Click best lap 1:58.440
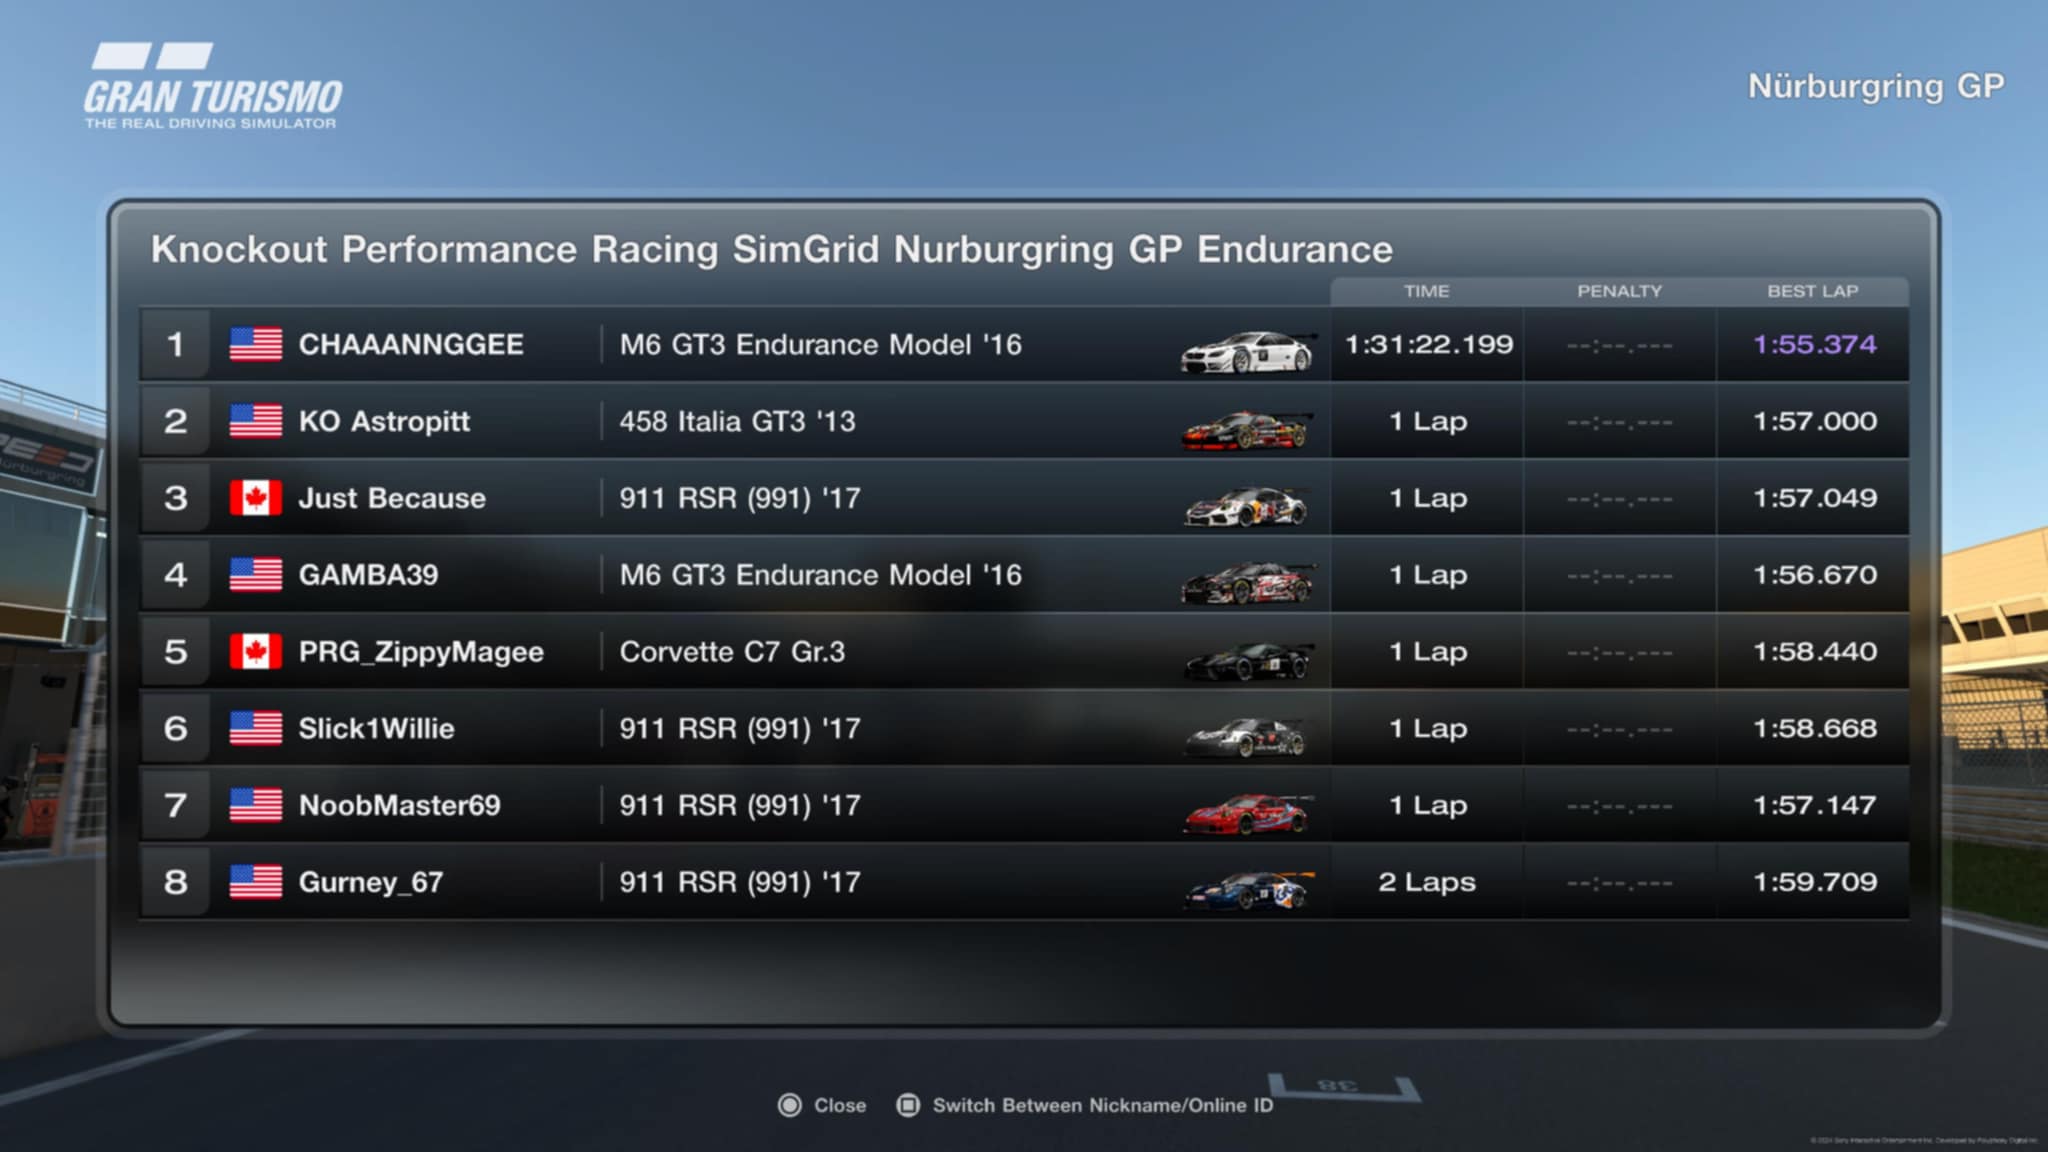Screen dimensions: 2048x1152 [x=1815, y=652]
